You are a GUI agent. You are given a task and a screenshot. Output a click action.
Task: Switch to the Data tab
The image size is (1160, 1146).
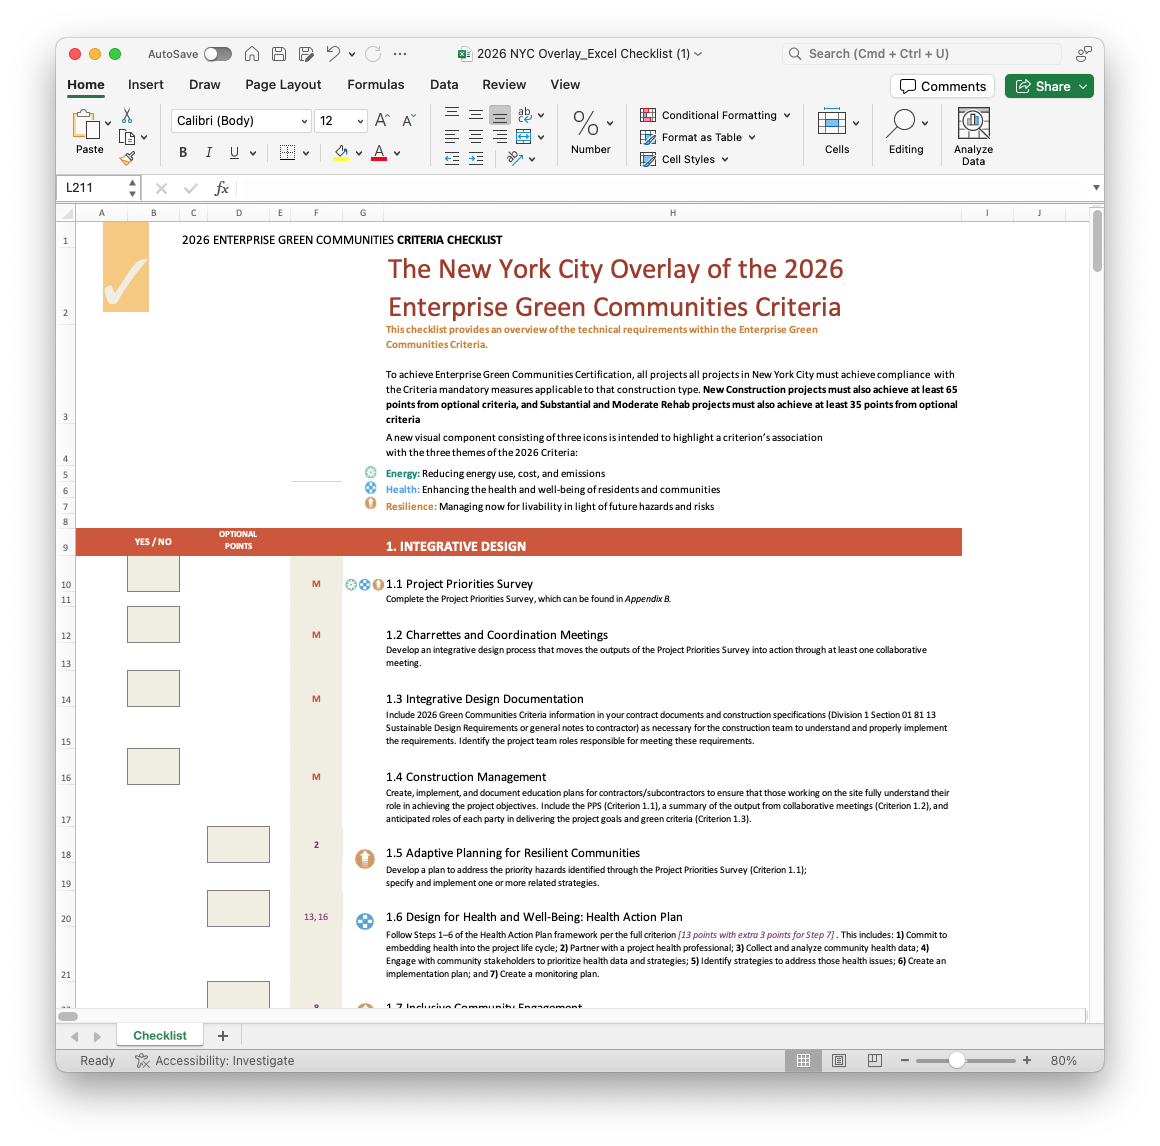[444, 84]
